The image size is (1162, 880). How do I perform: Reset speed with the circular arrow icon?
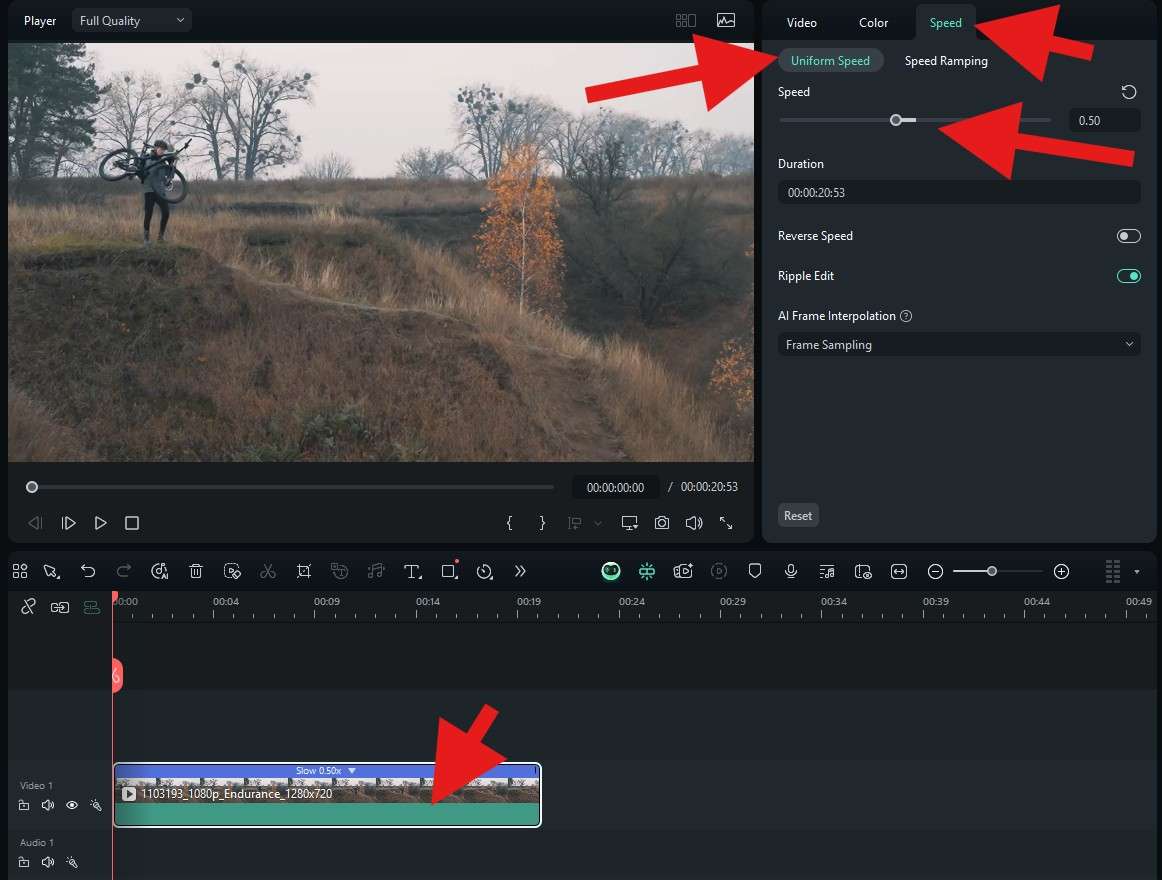[x=1129, y=92]
